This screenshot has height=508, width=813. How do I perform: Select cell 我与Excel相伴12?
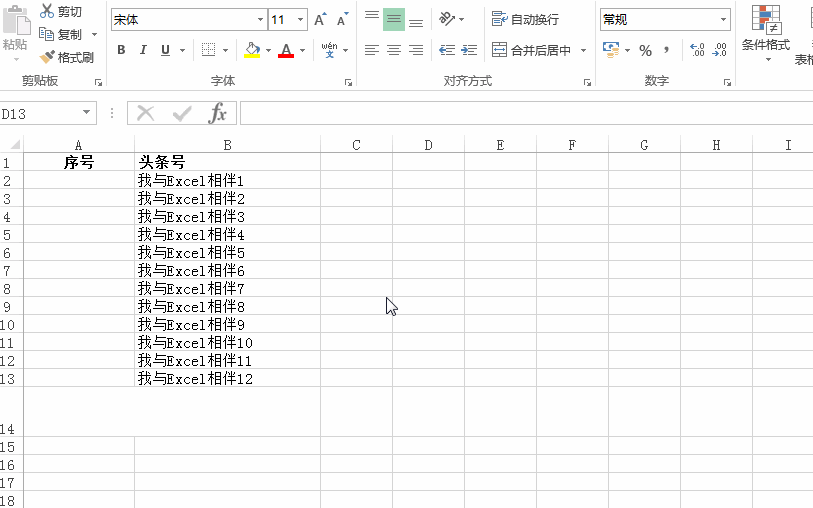[227, 378]
